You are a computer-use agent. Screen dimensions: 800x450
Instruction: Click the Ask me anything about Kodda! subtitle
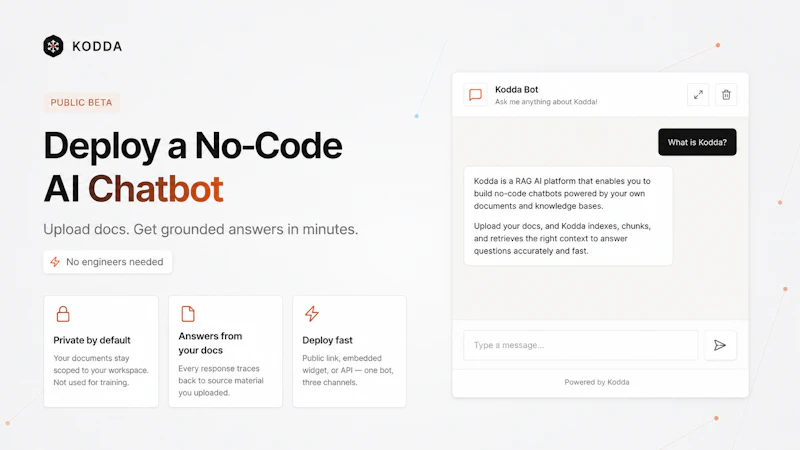point(546,102)
